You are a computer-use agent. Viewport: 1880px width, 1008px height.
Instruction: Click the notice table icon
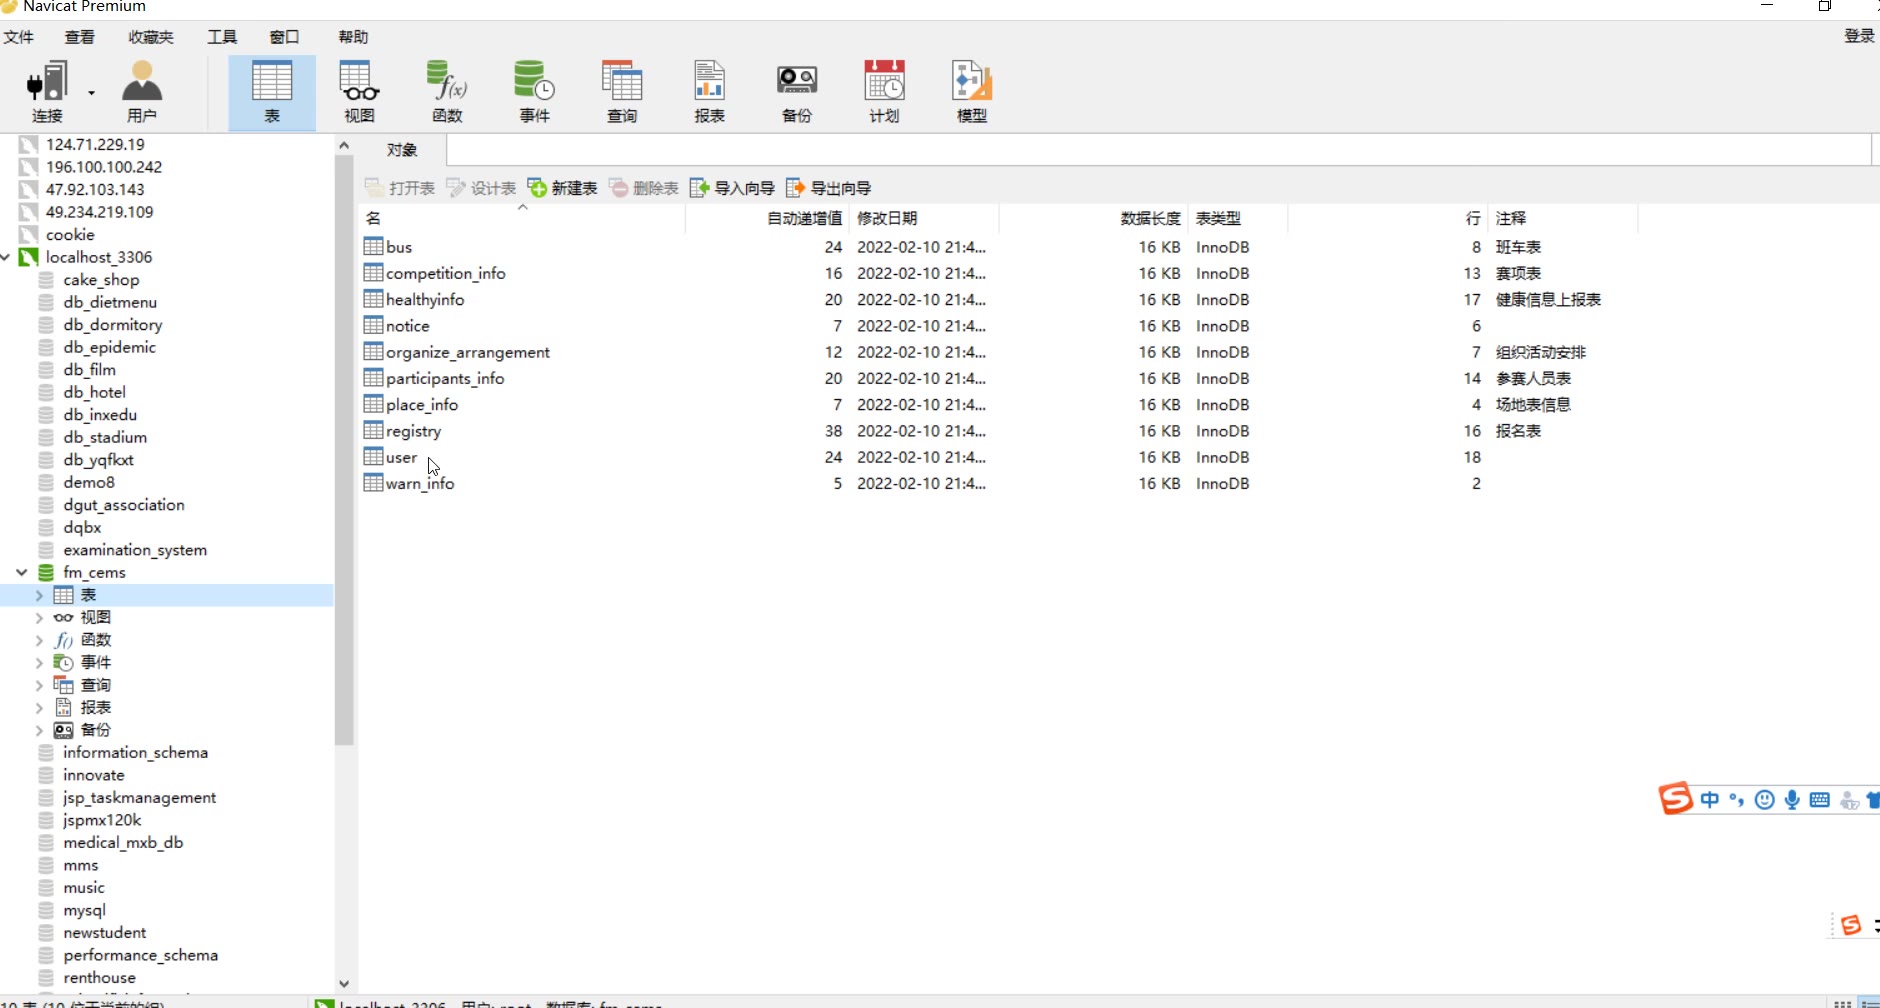pyautogui.click(x=374, y=325)
